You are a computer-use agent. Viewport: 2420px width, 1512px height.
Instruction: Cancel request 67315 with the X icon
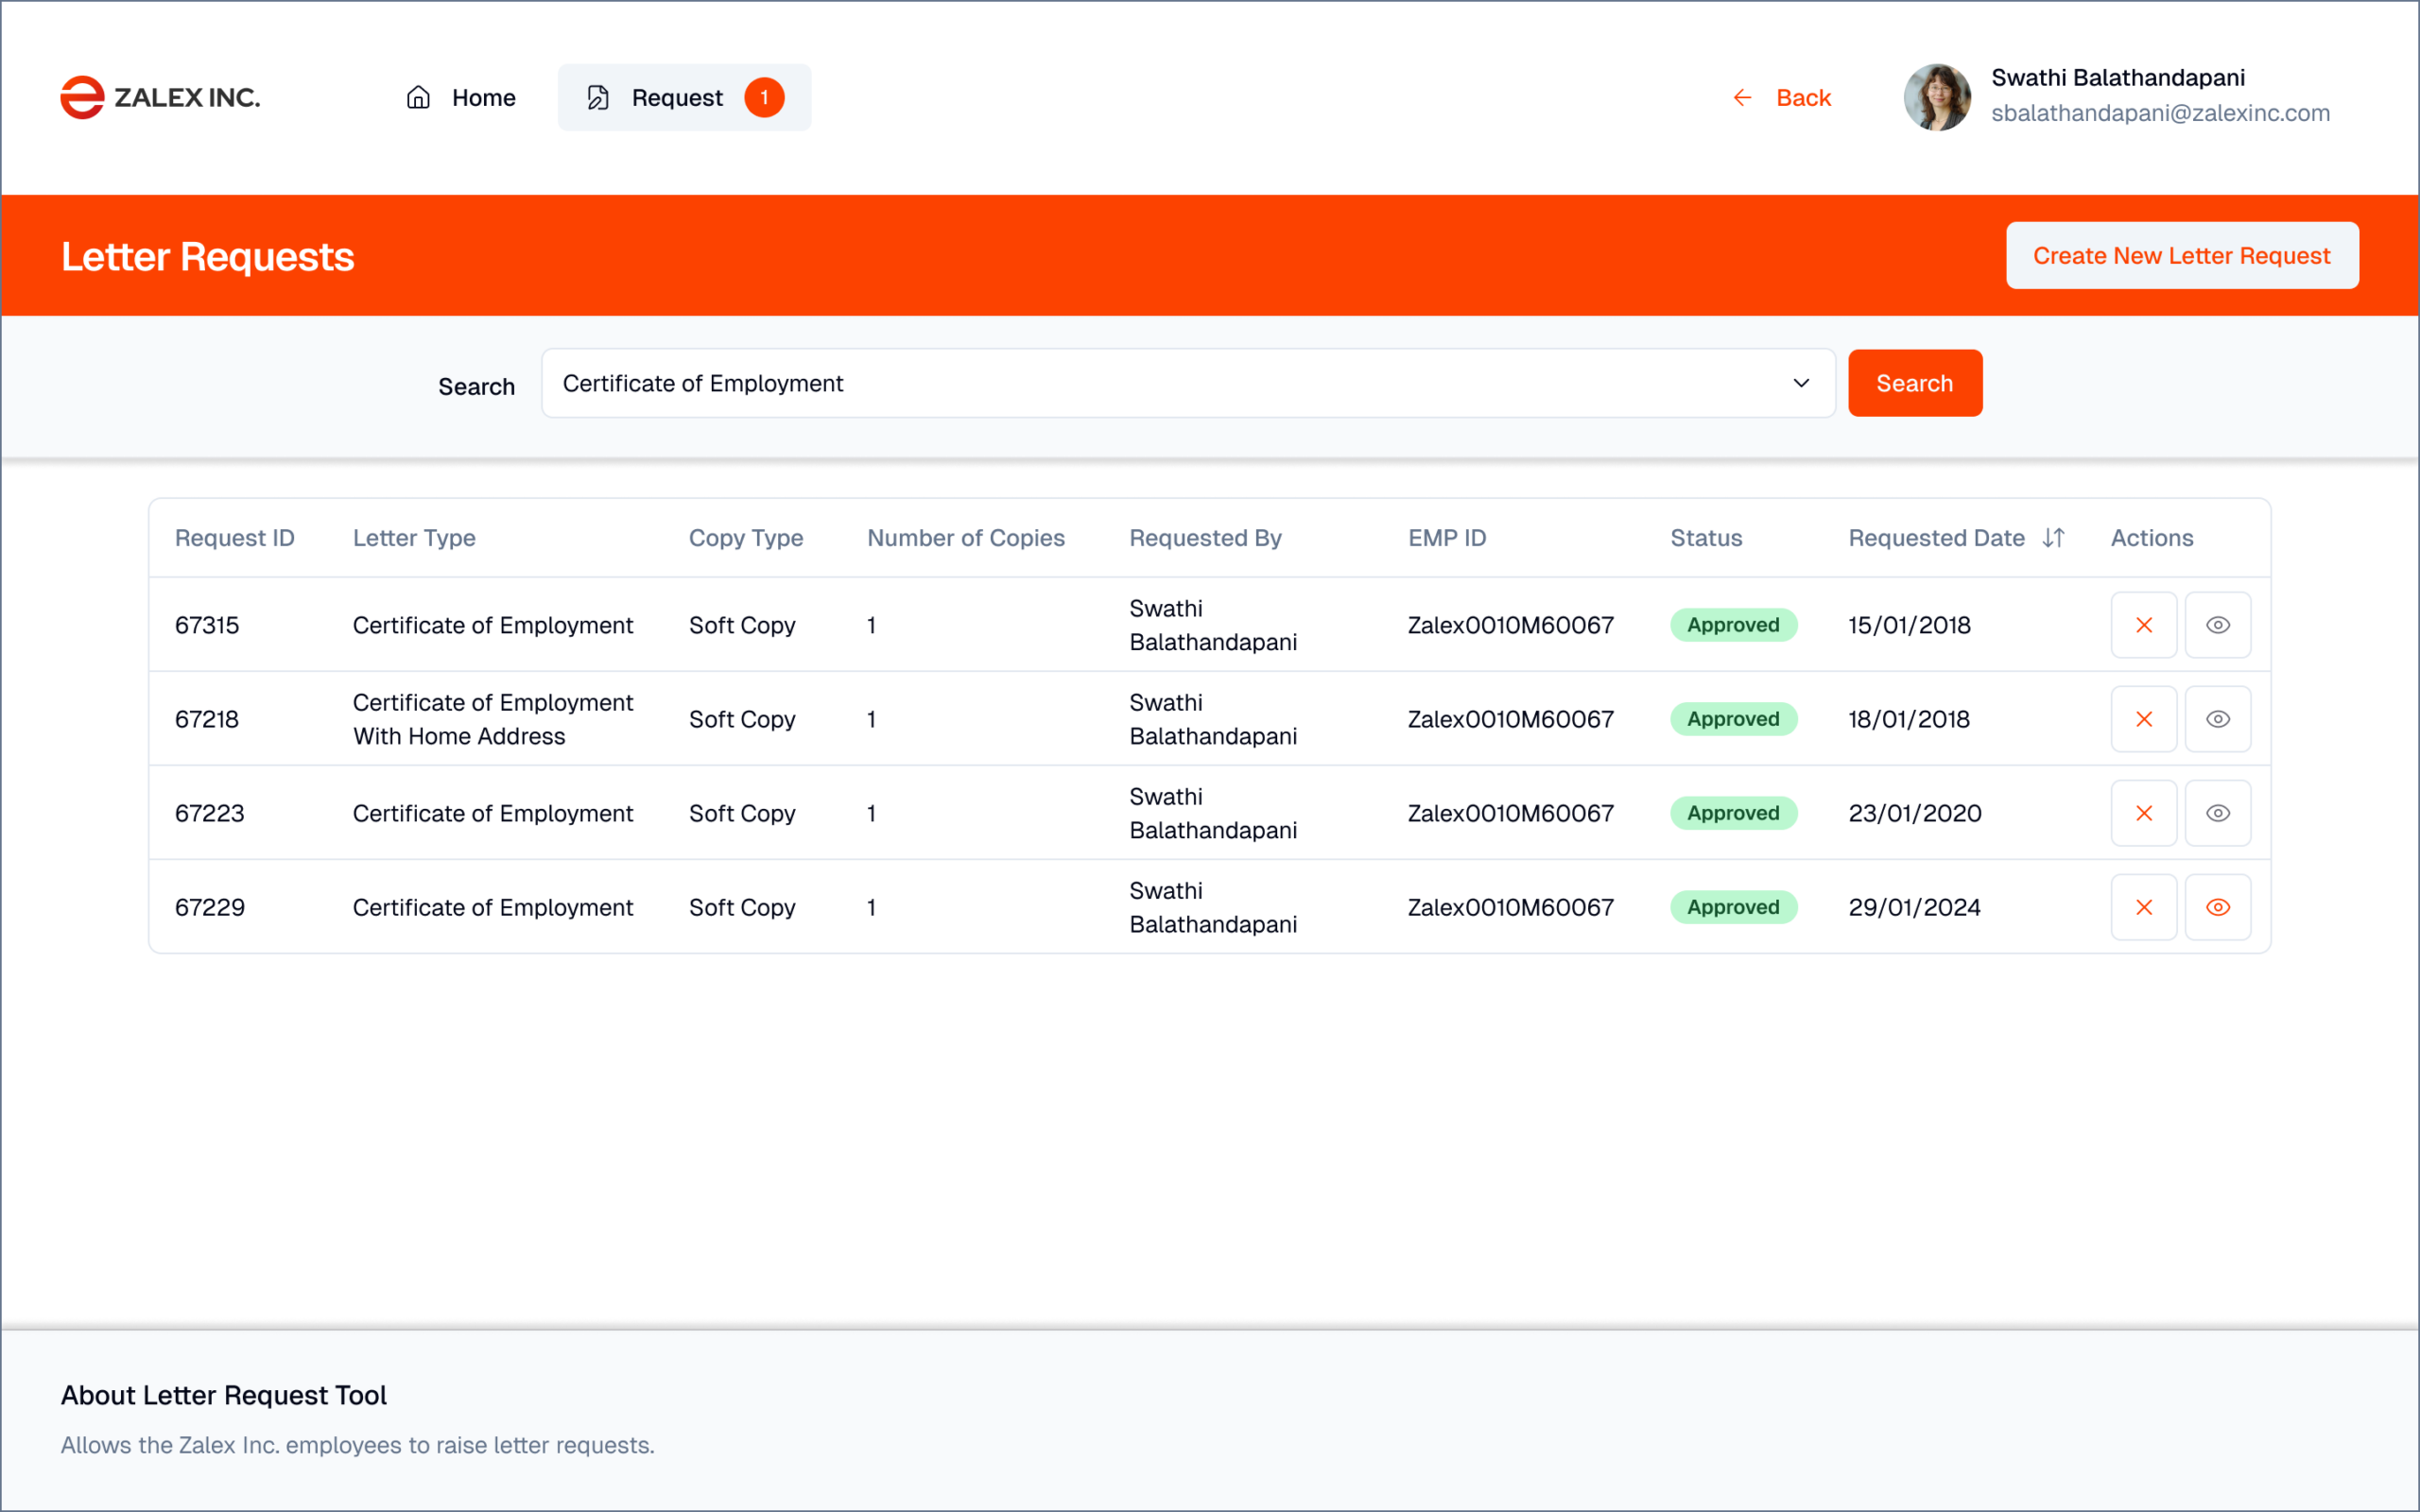(2144, 625)
